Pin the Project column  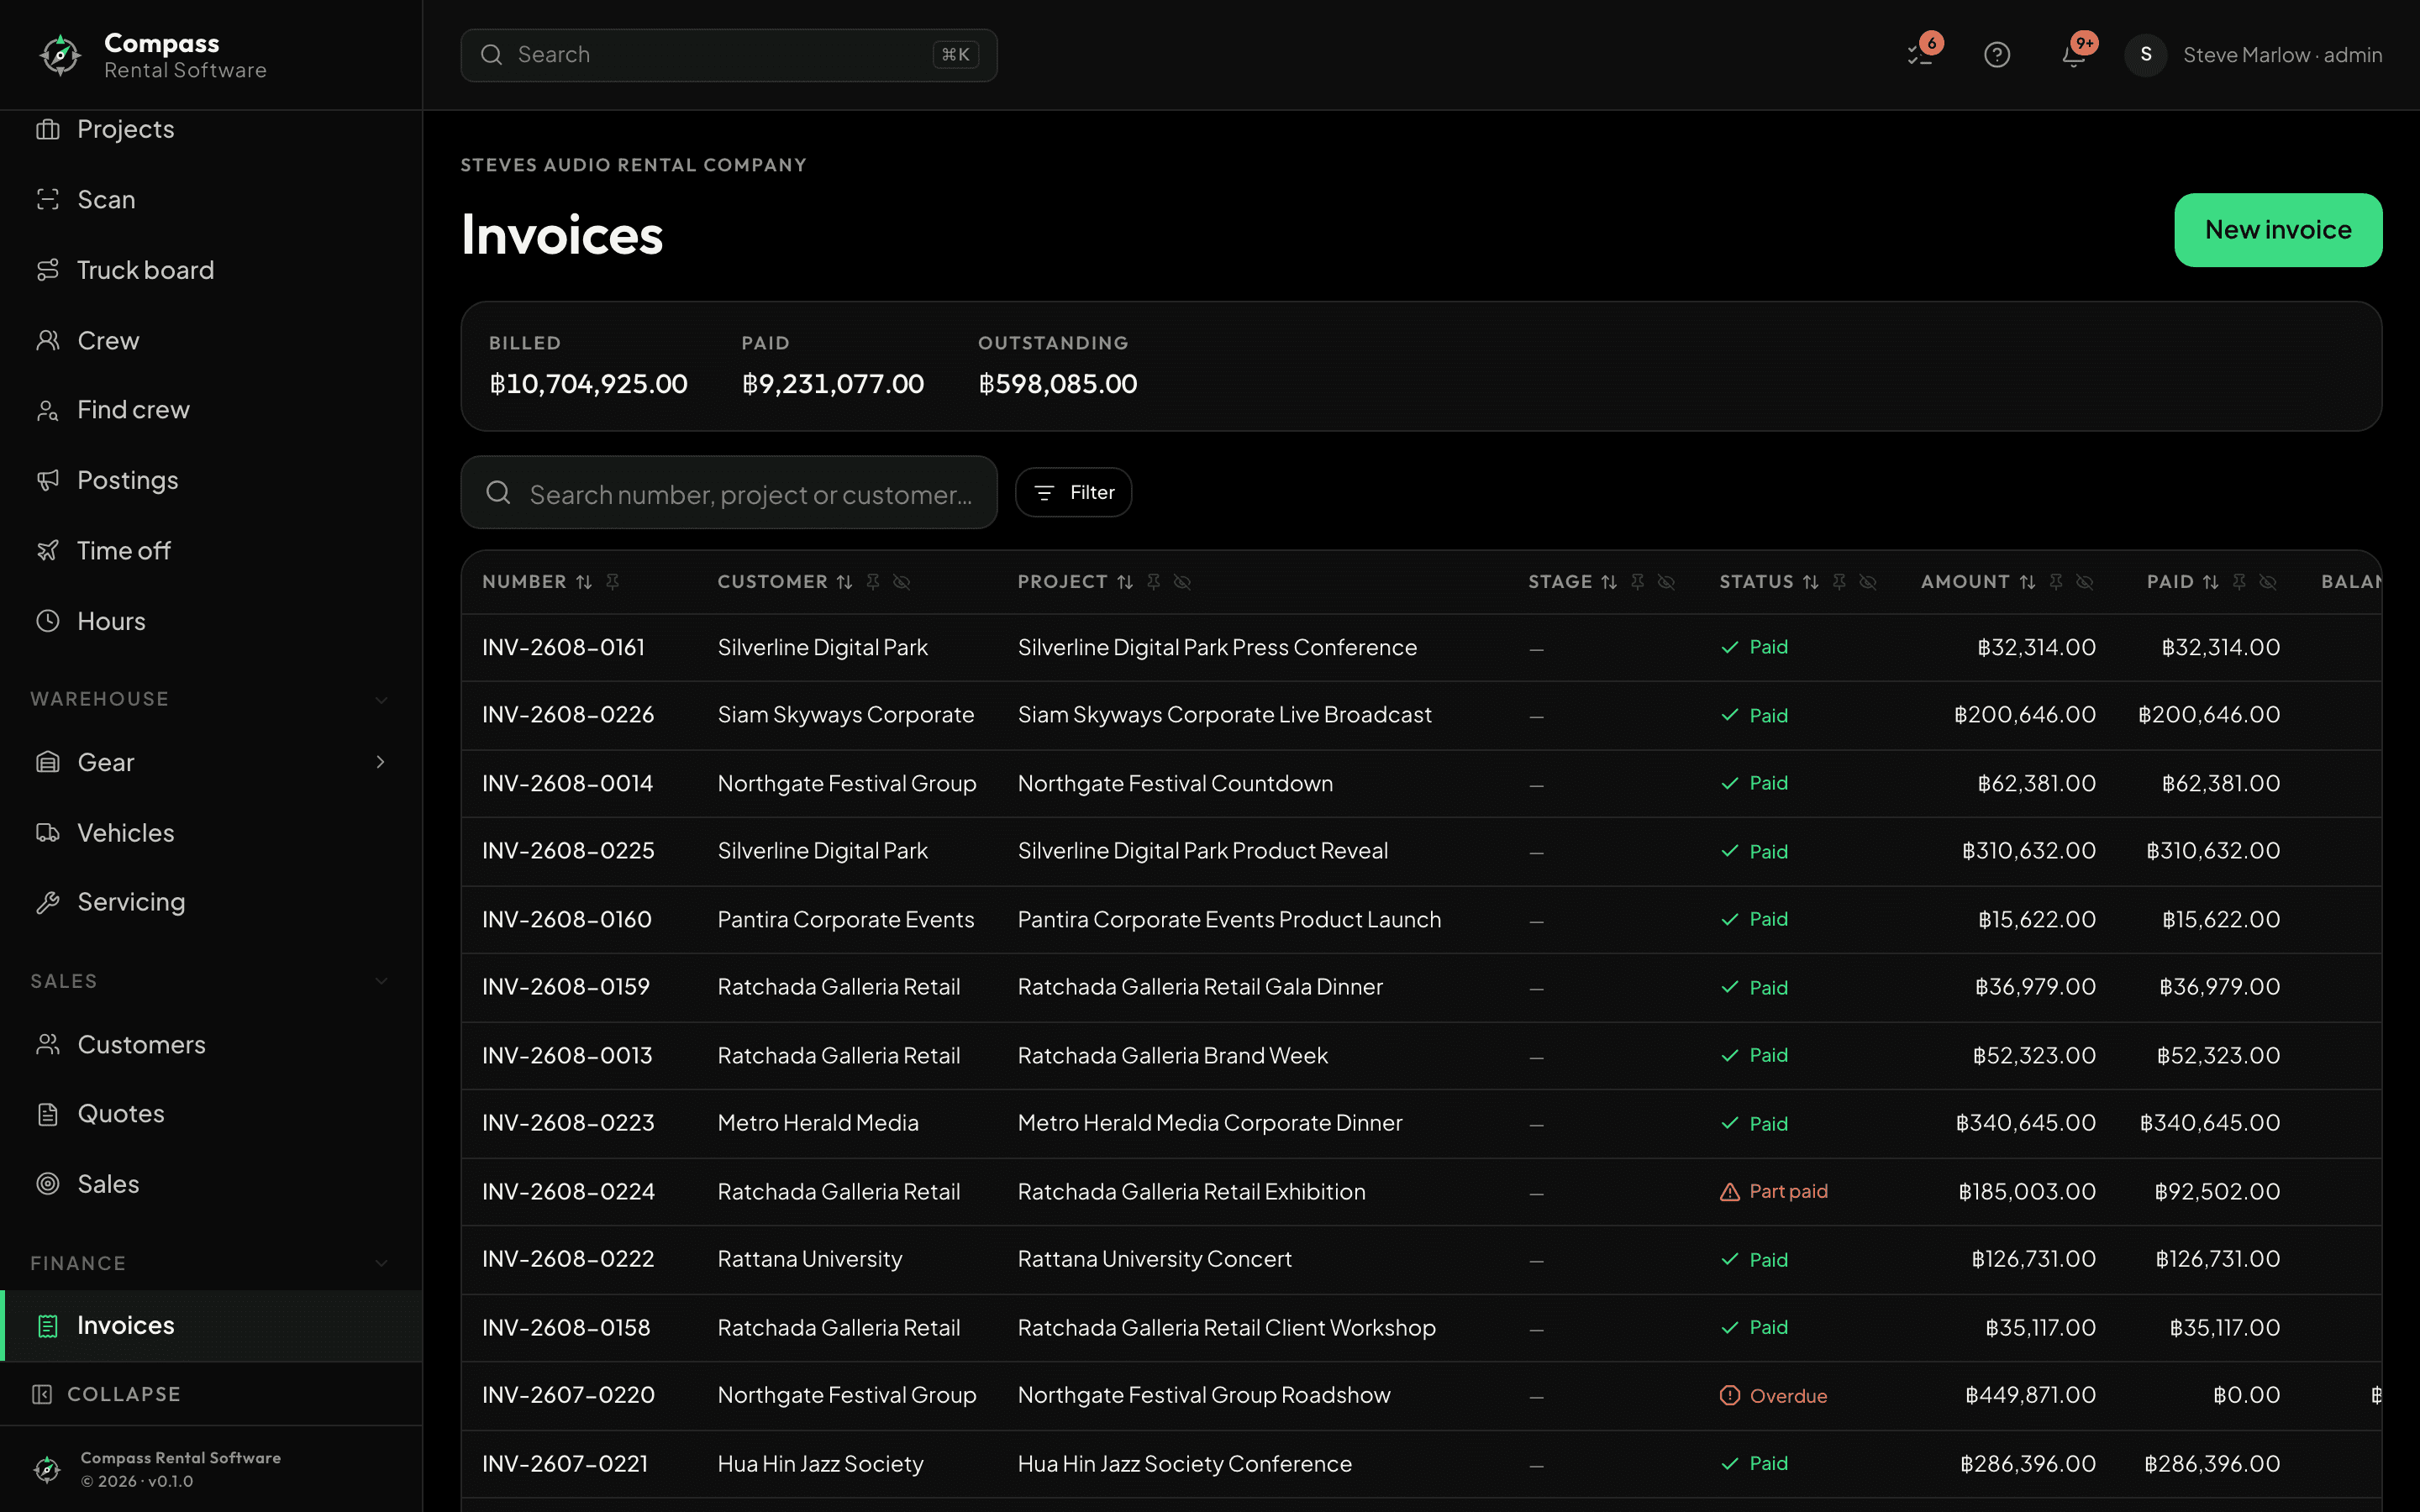[x=1153, y=582]
